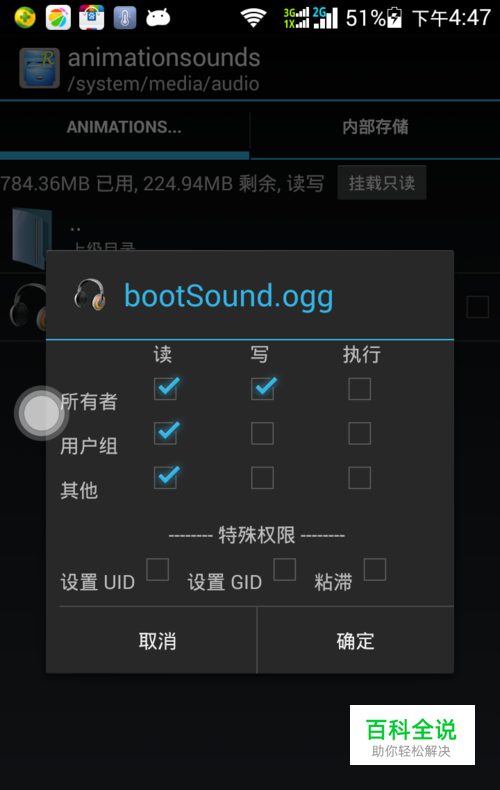Screen dimensions: 500x790
Task: Open the green plus notification icon
Action: tap(25, 18)
